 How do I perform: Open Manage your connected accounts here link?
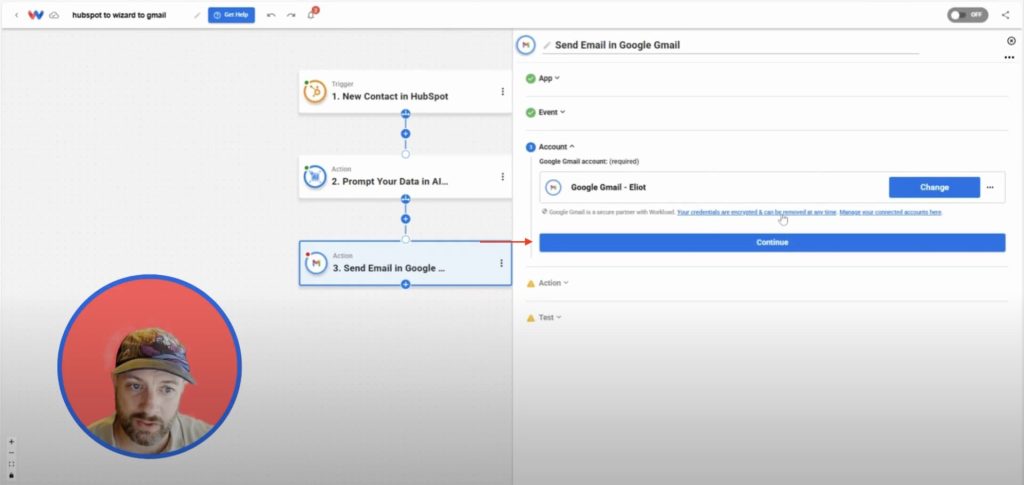tap(890, 212)
